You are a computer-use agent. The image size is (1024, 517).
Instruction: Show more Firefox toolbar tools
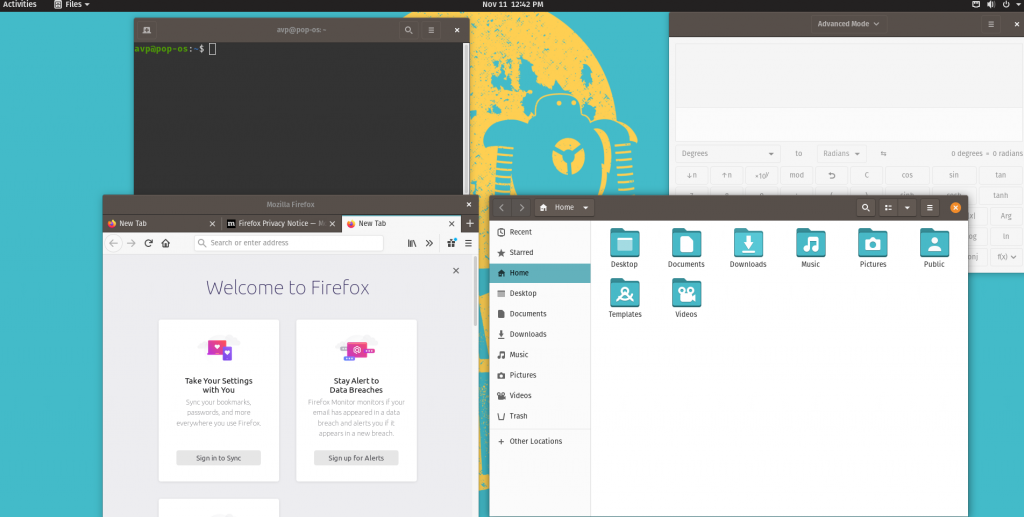pos(429,243)
